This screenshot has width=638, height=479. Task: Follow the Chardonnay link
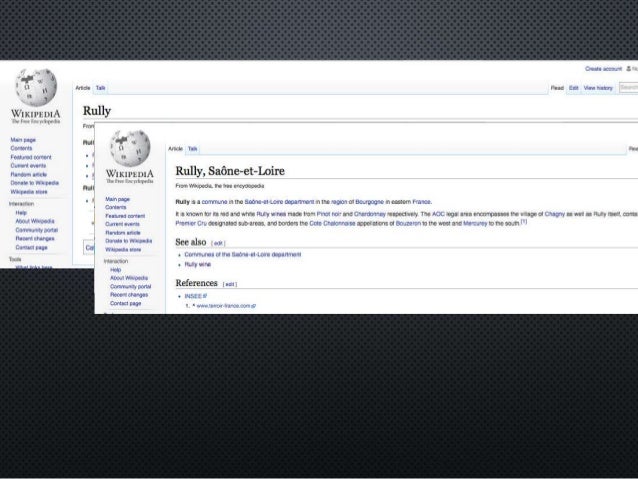pyautogui.click(x=370, y=214)
